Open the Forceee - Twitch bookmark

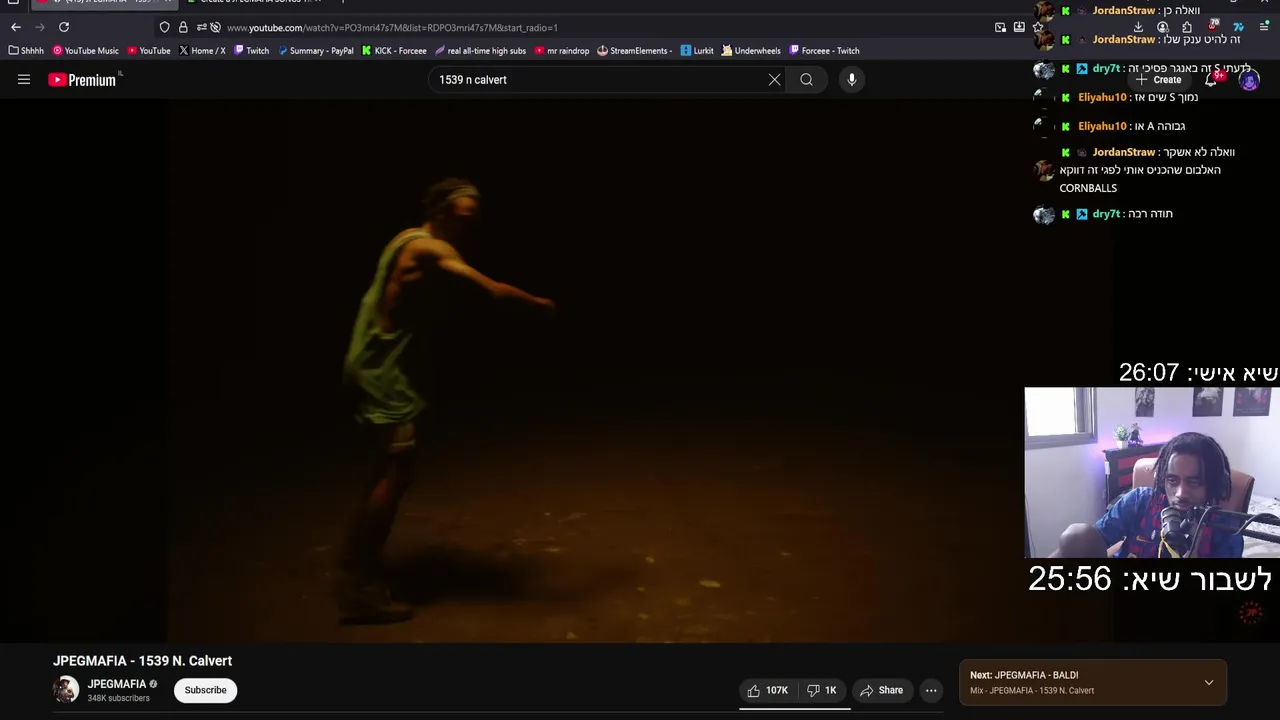[824, 50]
